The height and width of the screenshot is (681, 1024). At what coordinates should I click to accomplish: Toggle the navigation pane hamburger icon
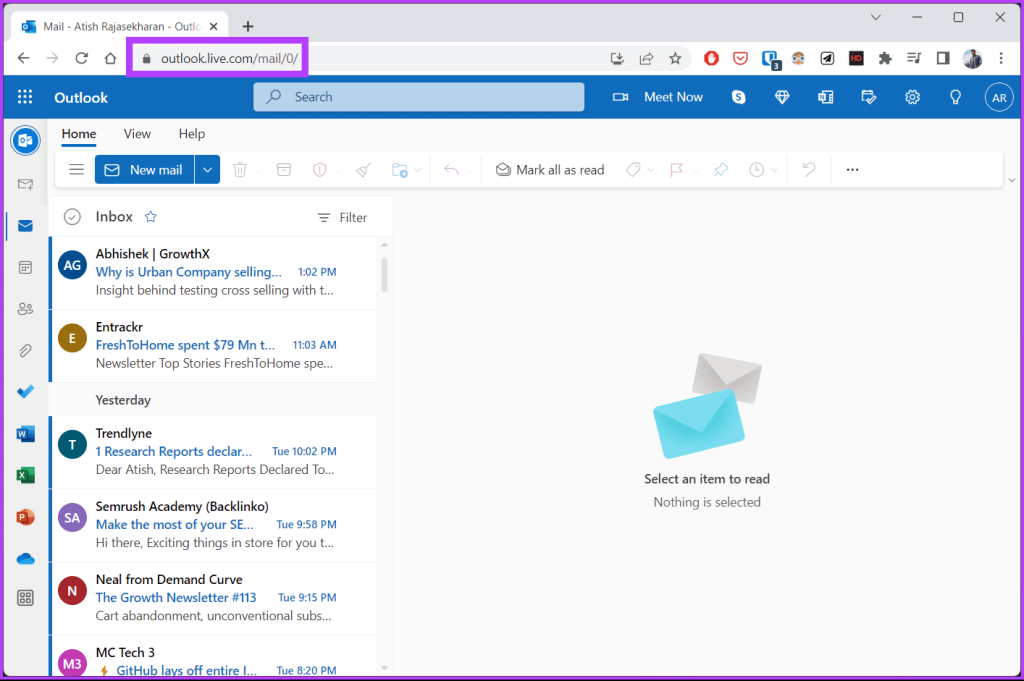(x=76, y=170)
